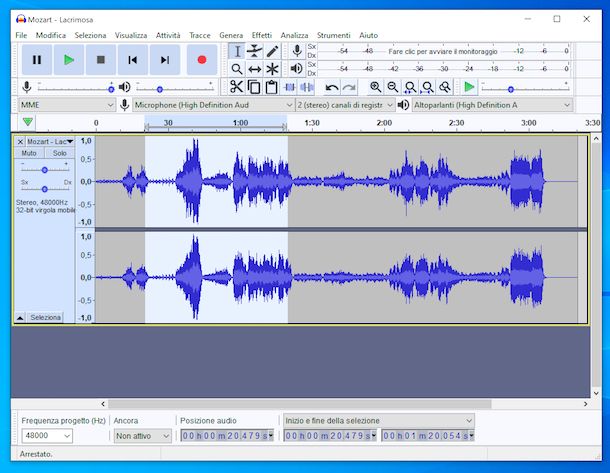
Task: Click the horizontal scrollbar under the tracks
Action: pos(300,404)
